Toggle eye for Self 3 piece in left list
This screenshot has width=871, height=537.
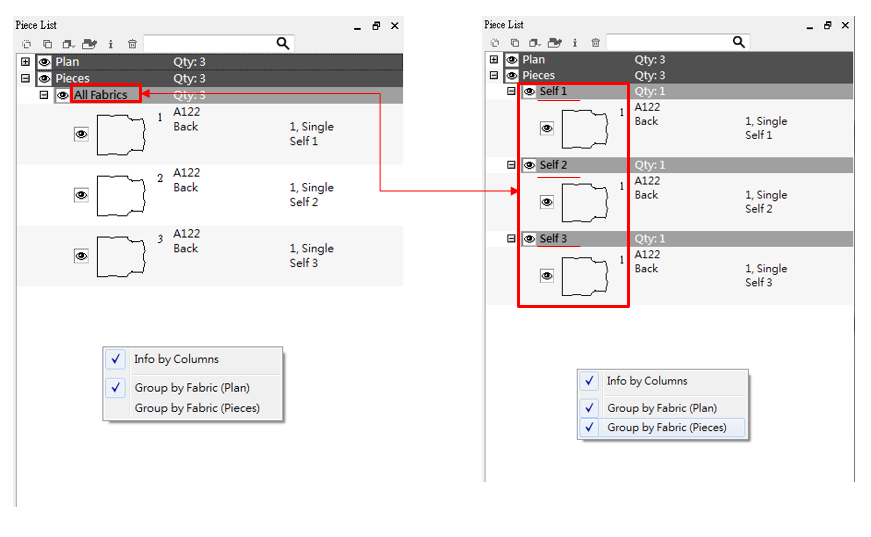tap(81, 256)
